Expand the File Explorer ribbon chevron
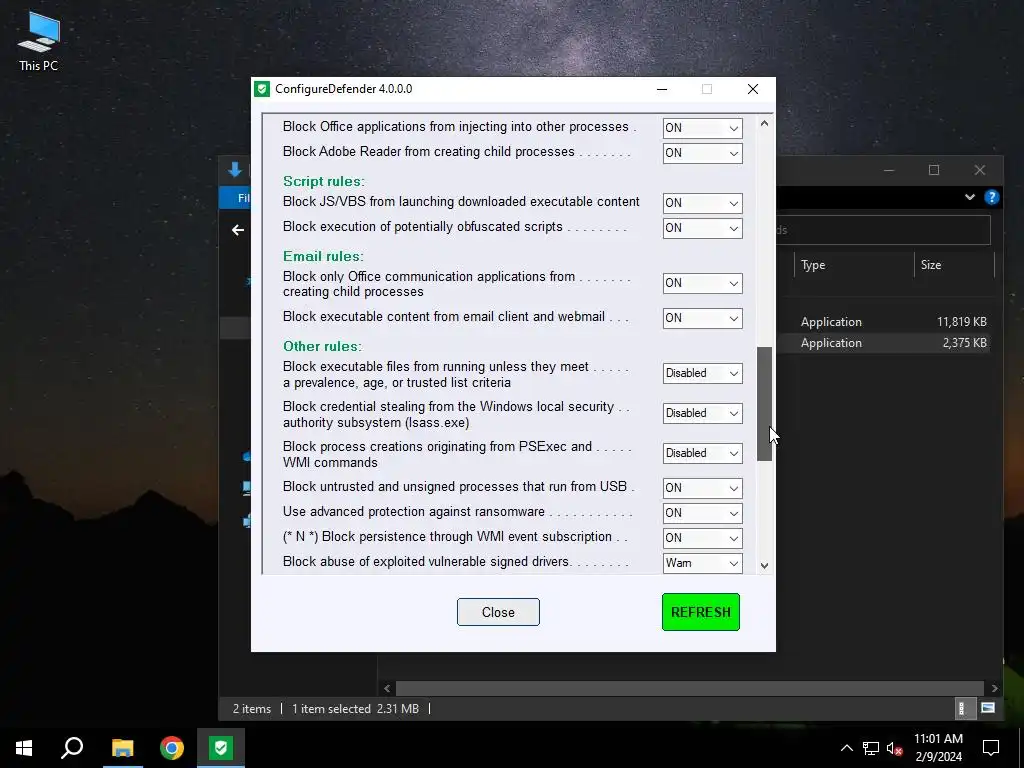This screenshot has height=768, width=1024. pos(970,197)
